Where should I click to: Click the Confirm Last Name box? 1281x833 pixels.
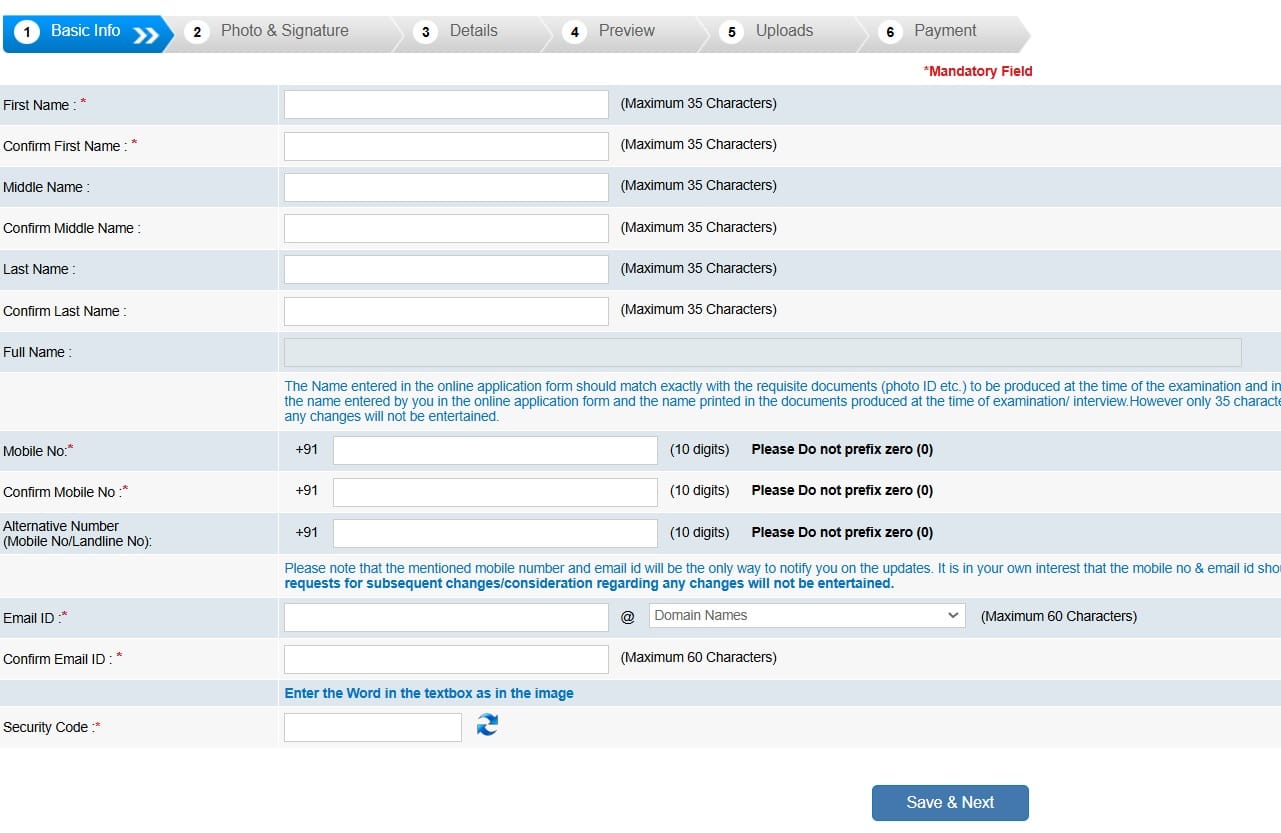click(x=446, y=311)
